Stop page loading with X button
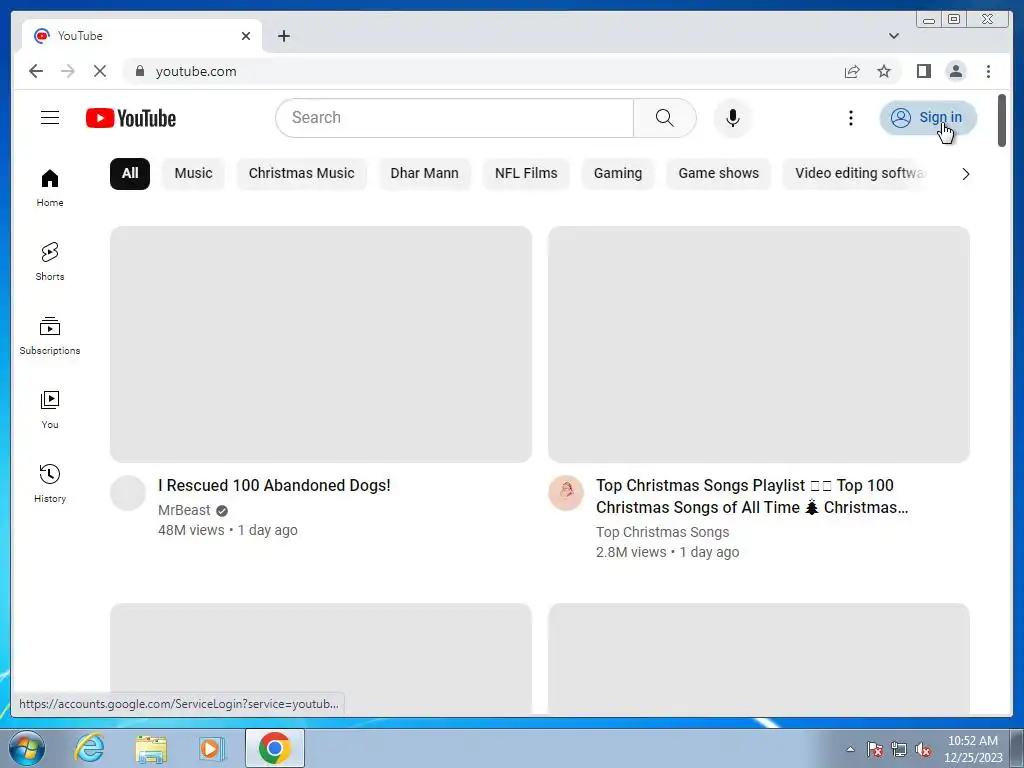1024x768 pixels. pos(99,71)
